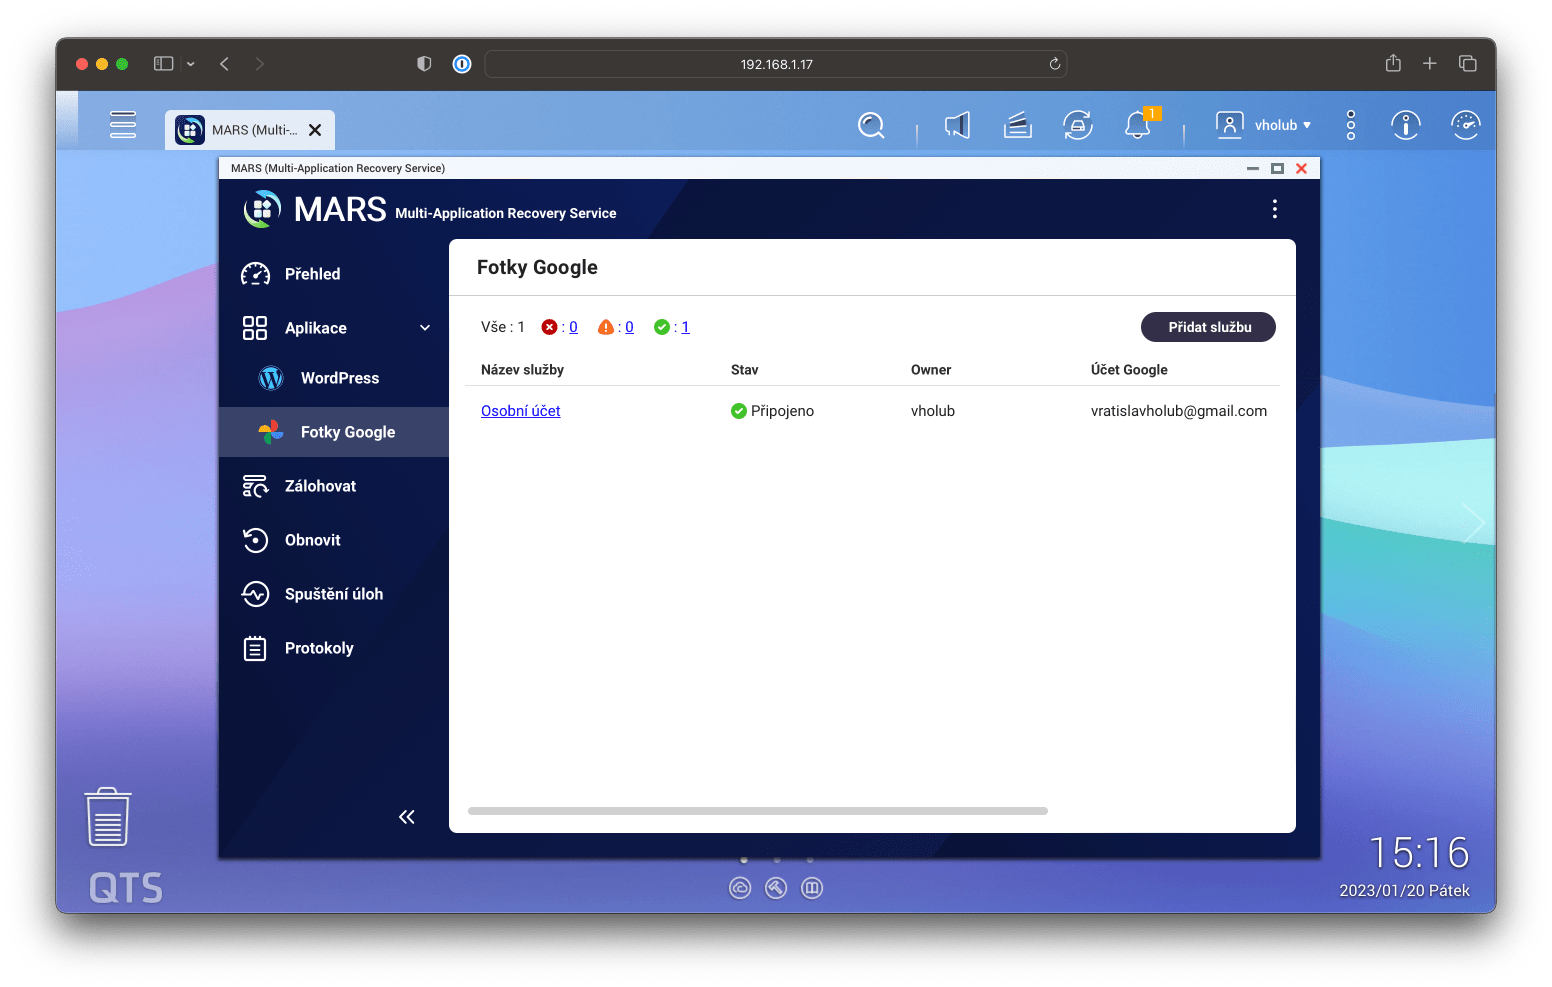
Task: Click the vholub owner cell
Action: click(x=933, y=411)
